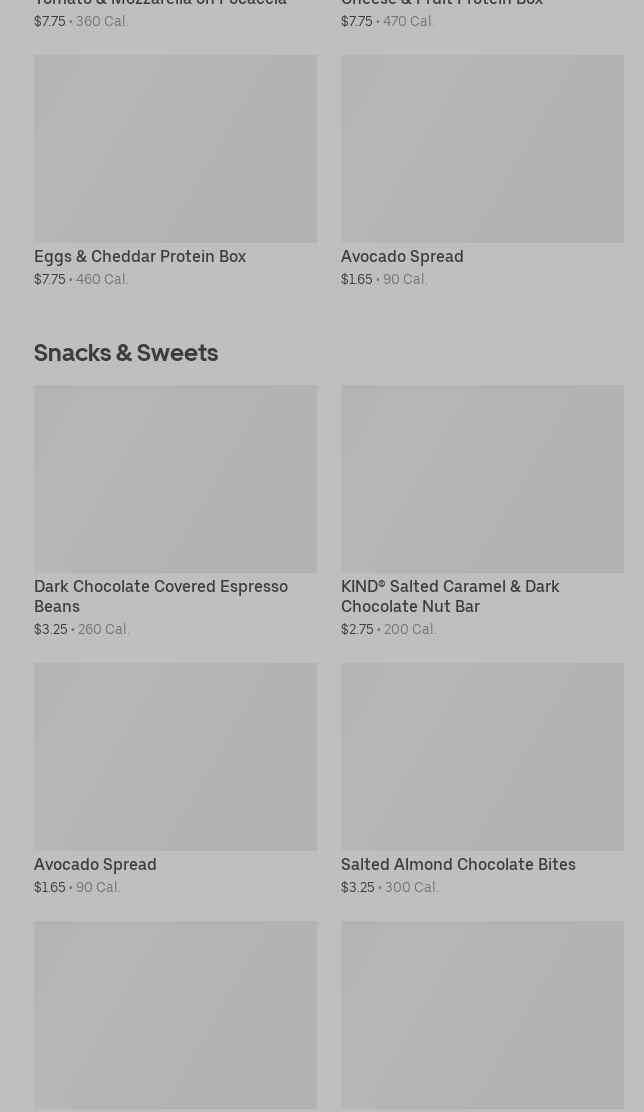This screenshot has height=1112, width=644.
Task: View the KIND Salted Caramel Nut Bar image
Action: pos(482,478)
